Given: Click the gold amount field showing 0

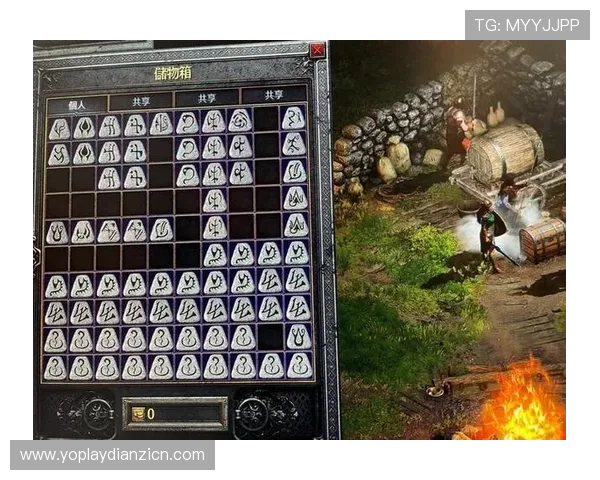Looking at the screenshot, I should click(175, 414).
